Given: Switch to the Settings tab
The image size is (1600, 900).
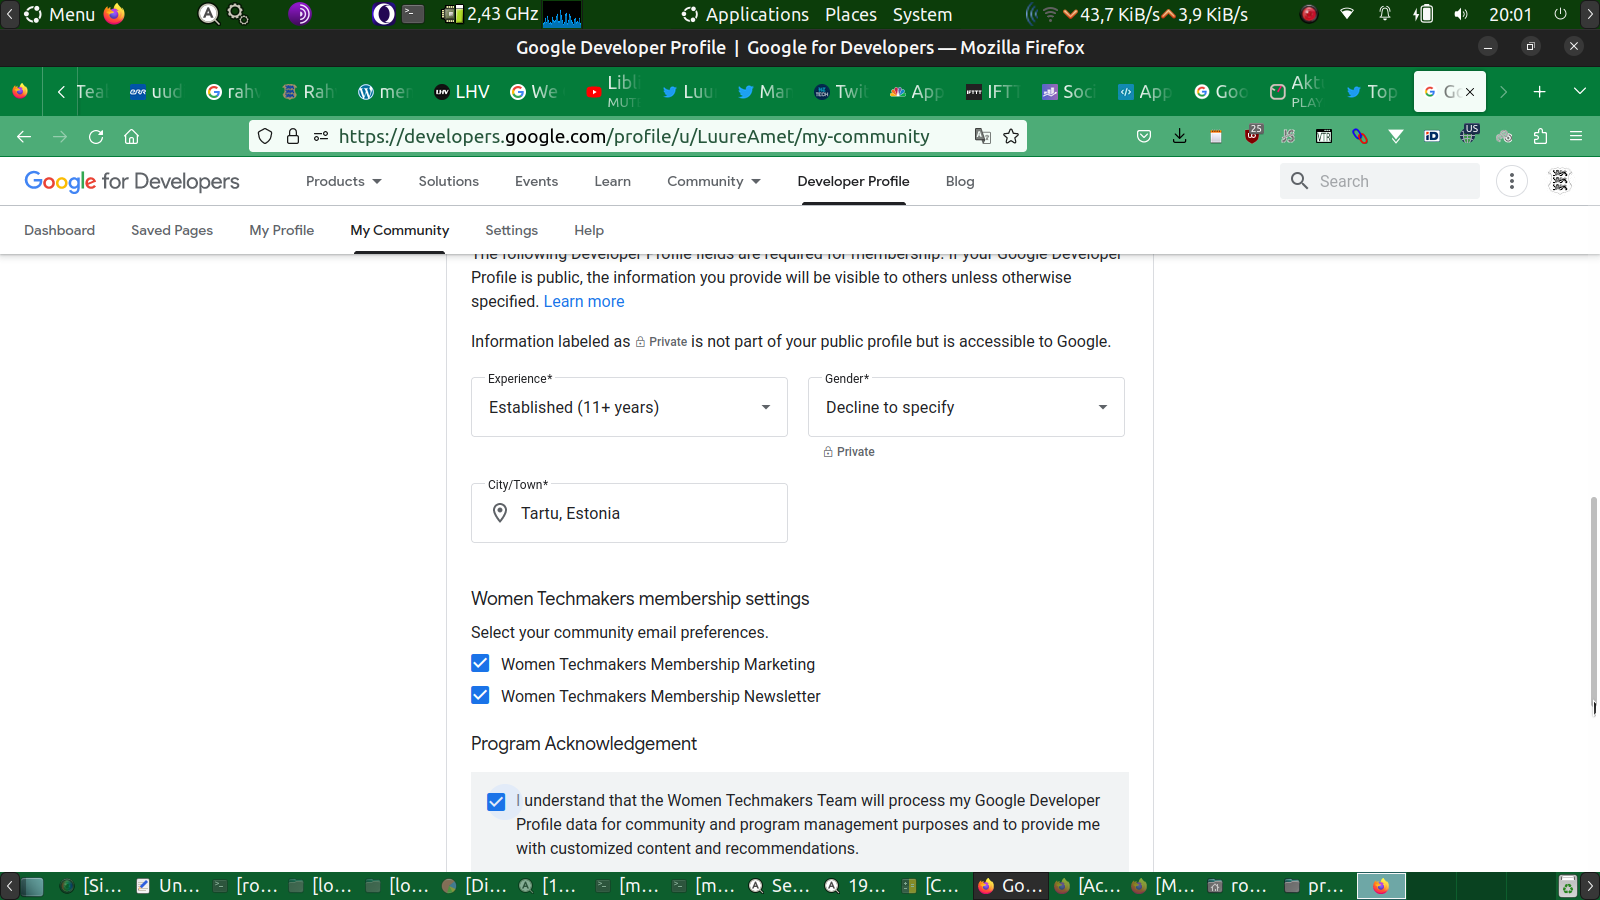Looking at the screenshot, I should 511,230.
